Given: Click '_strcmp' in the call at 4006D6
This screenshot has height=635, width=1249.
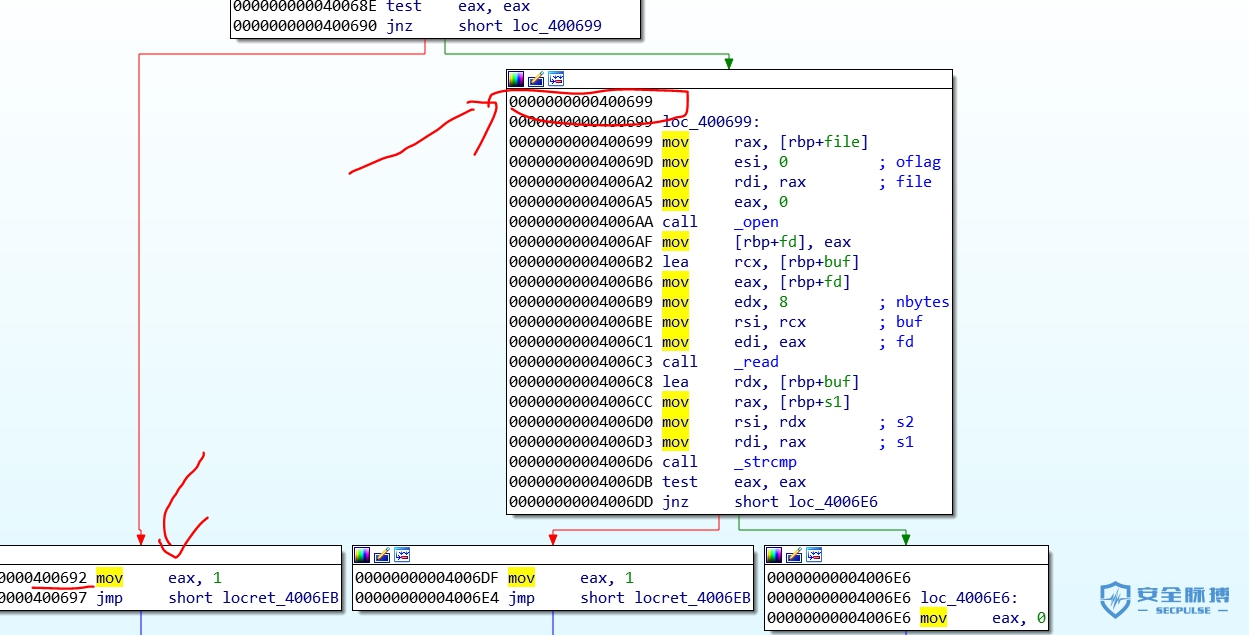Looking at the screenshot, I should click(765, 462).
